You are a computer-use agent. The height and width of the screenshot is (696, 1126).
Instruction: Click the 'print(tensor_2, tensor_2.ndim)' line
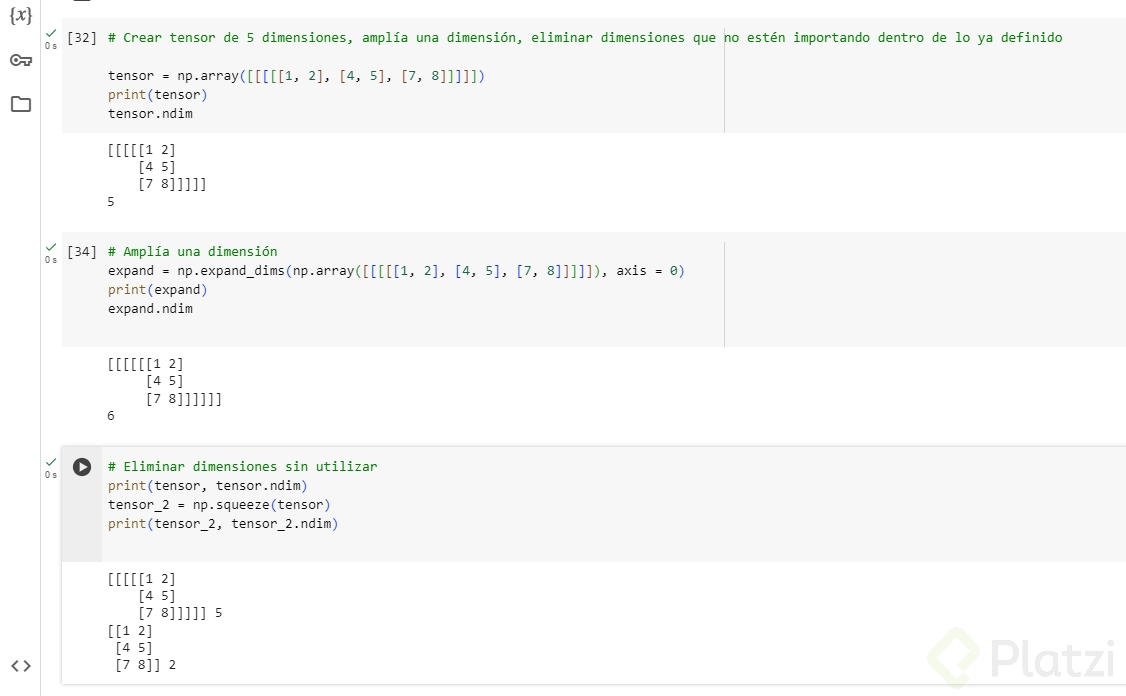pyautogui.click(x=223, y=524)
